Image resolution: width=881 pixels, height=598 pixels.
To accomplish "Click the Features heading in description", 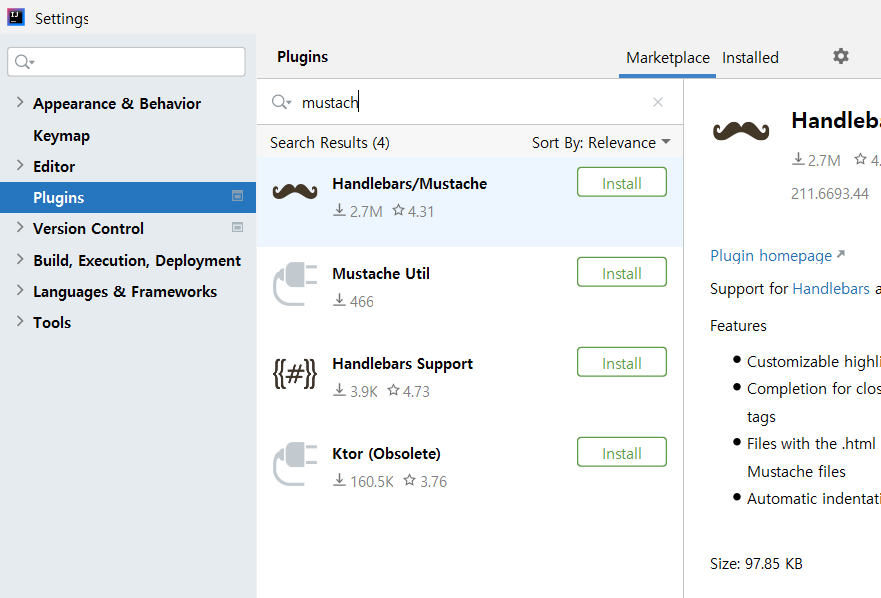I will 738,326.
